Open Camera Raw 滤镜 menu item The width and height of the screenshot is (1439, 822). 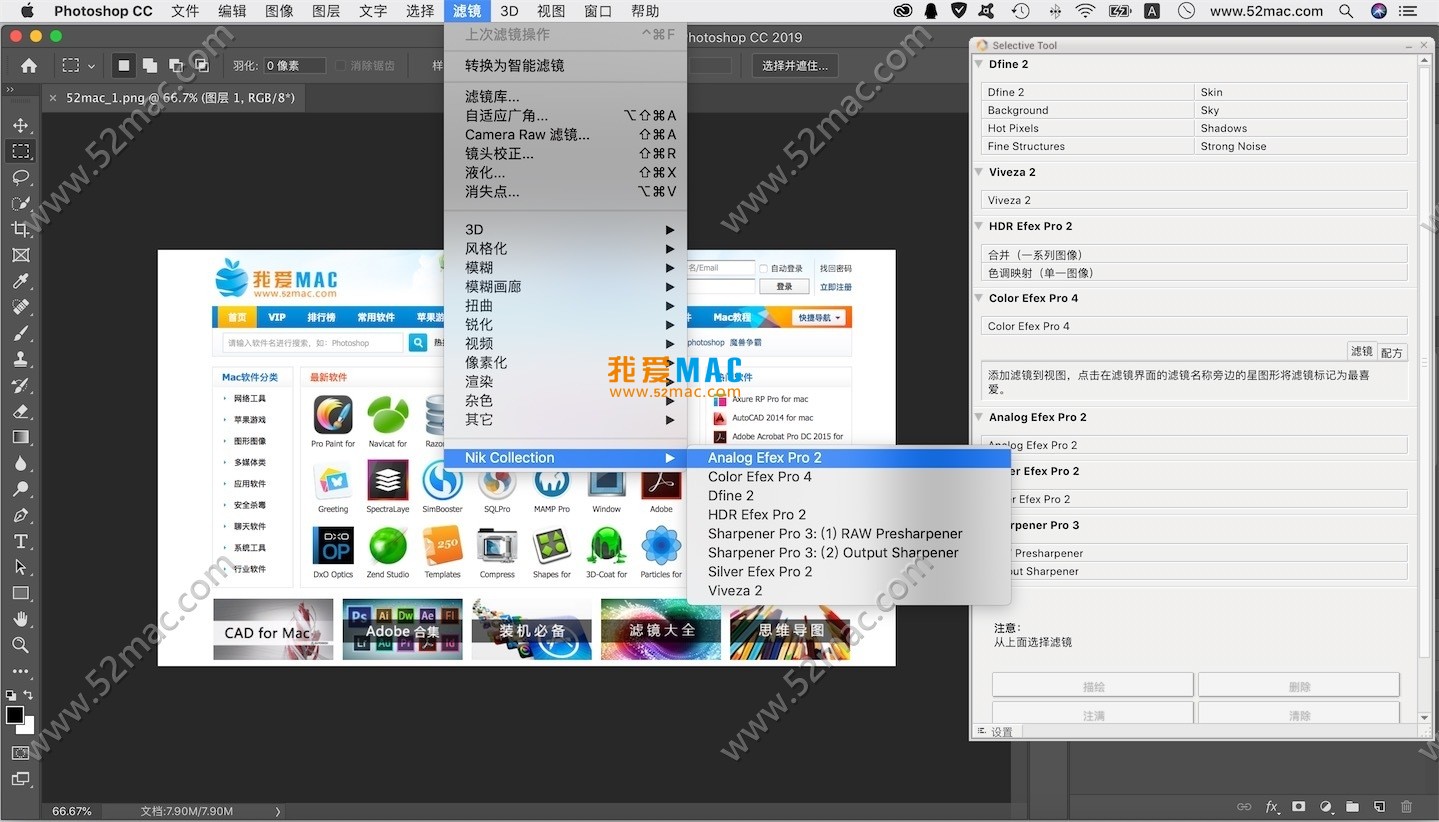(x=565, y=134)
